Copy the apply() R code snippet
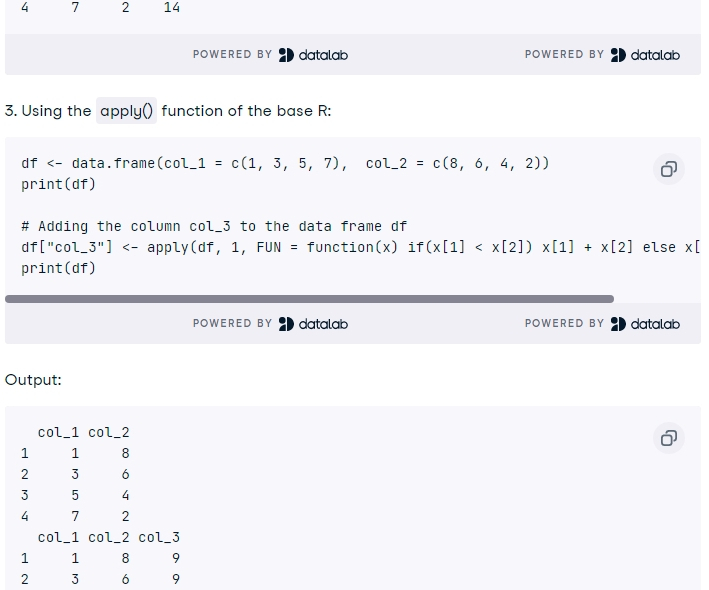The image size is (709, 590). (668, 169)
